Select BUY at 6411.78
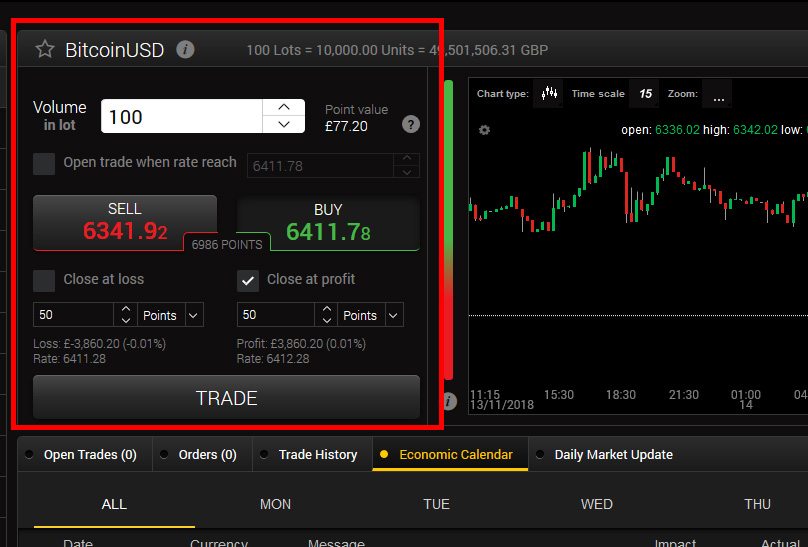Viewport: 808px width, 547px height. pyautogui.click(x=328, y=223)
